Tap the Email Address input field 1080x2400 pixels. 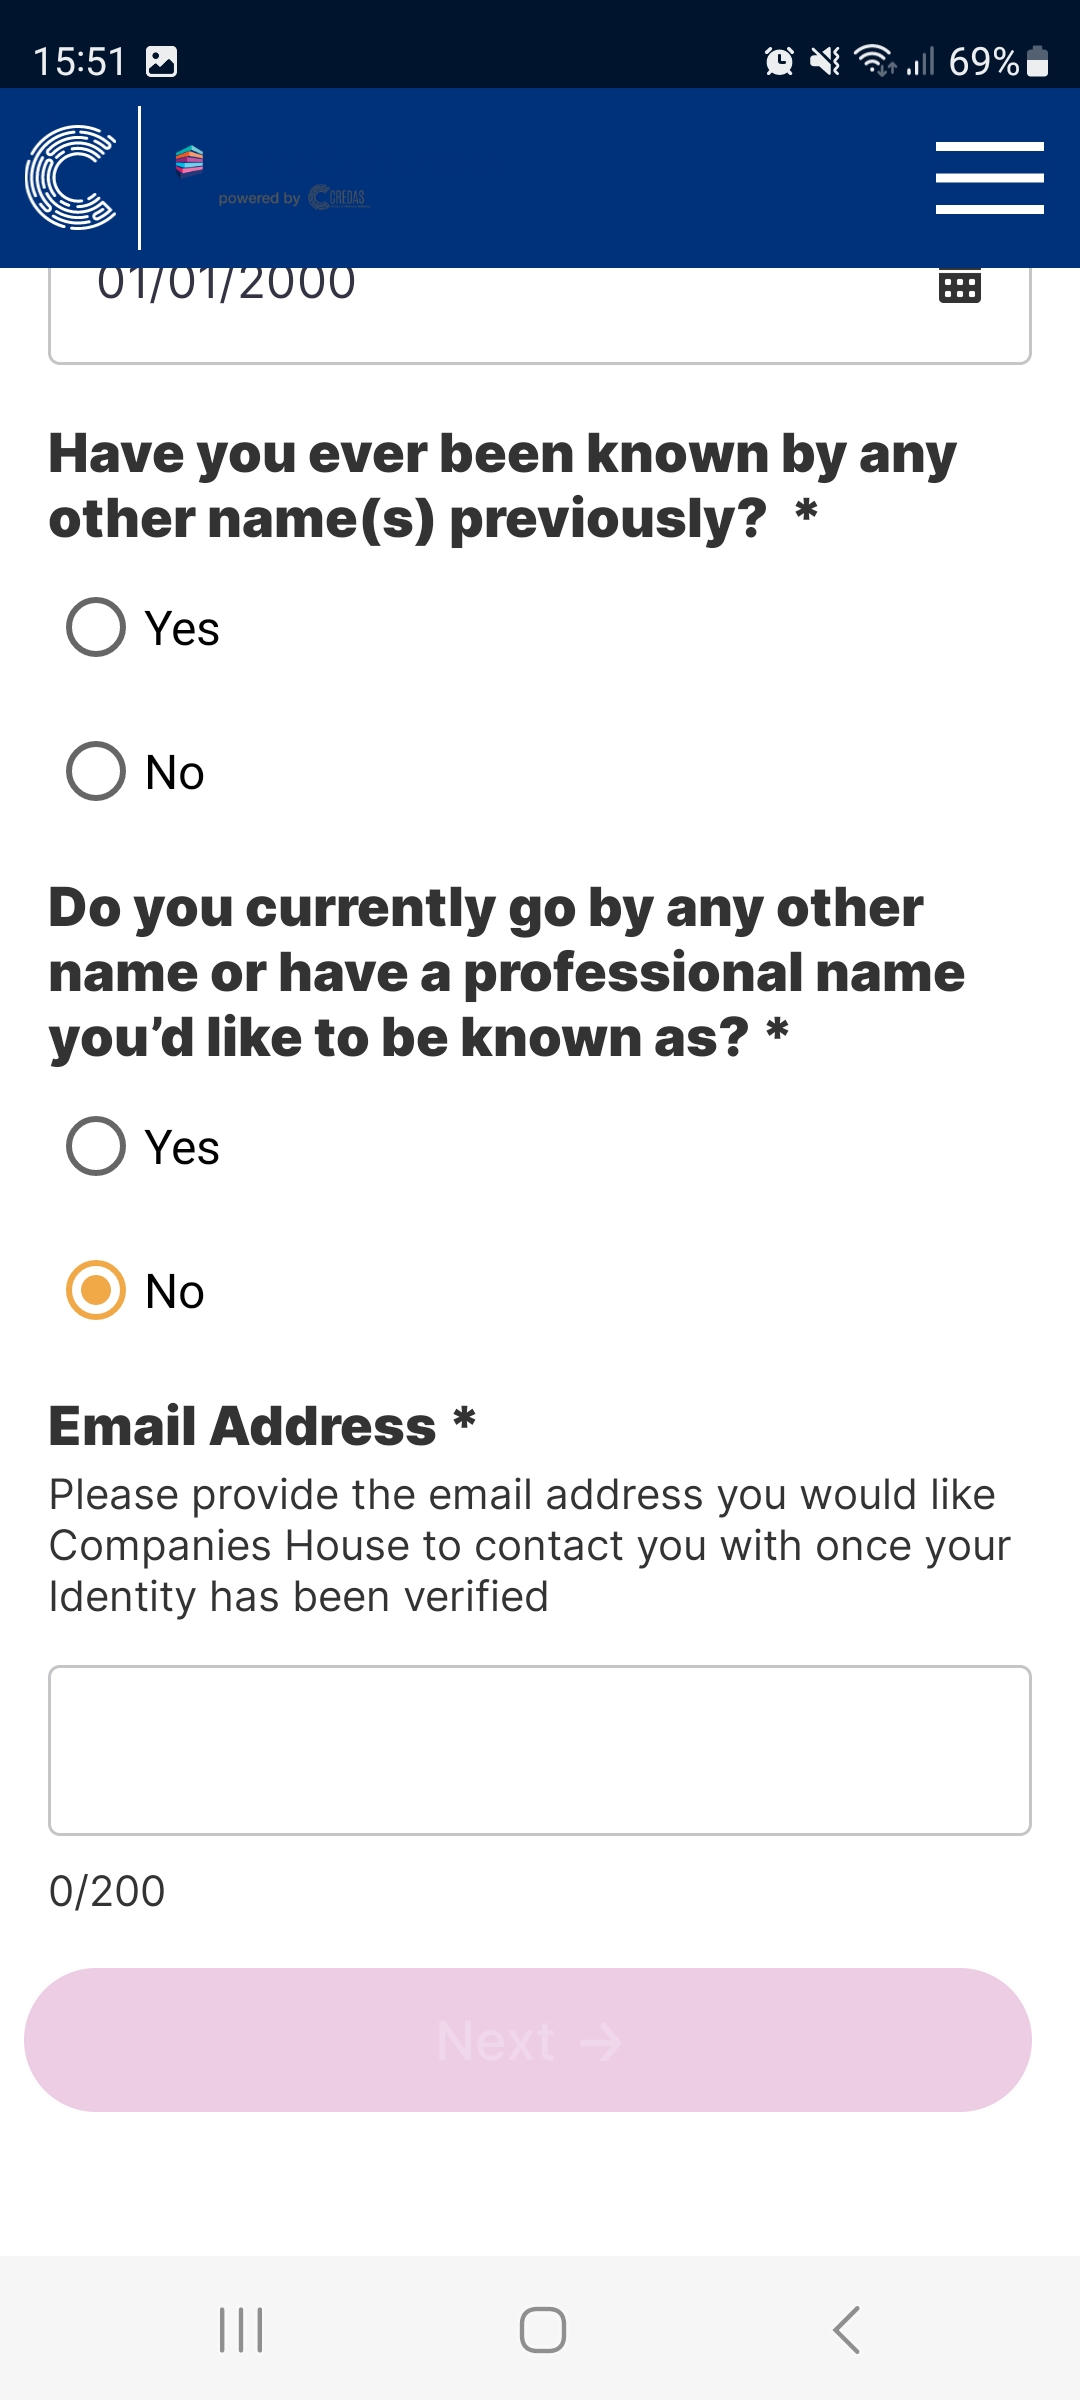pos(540,1750)
